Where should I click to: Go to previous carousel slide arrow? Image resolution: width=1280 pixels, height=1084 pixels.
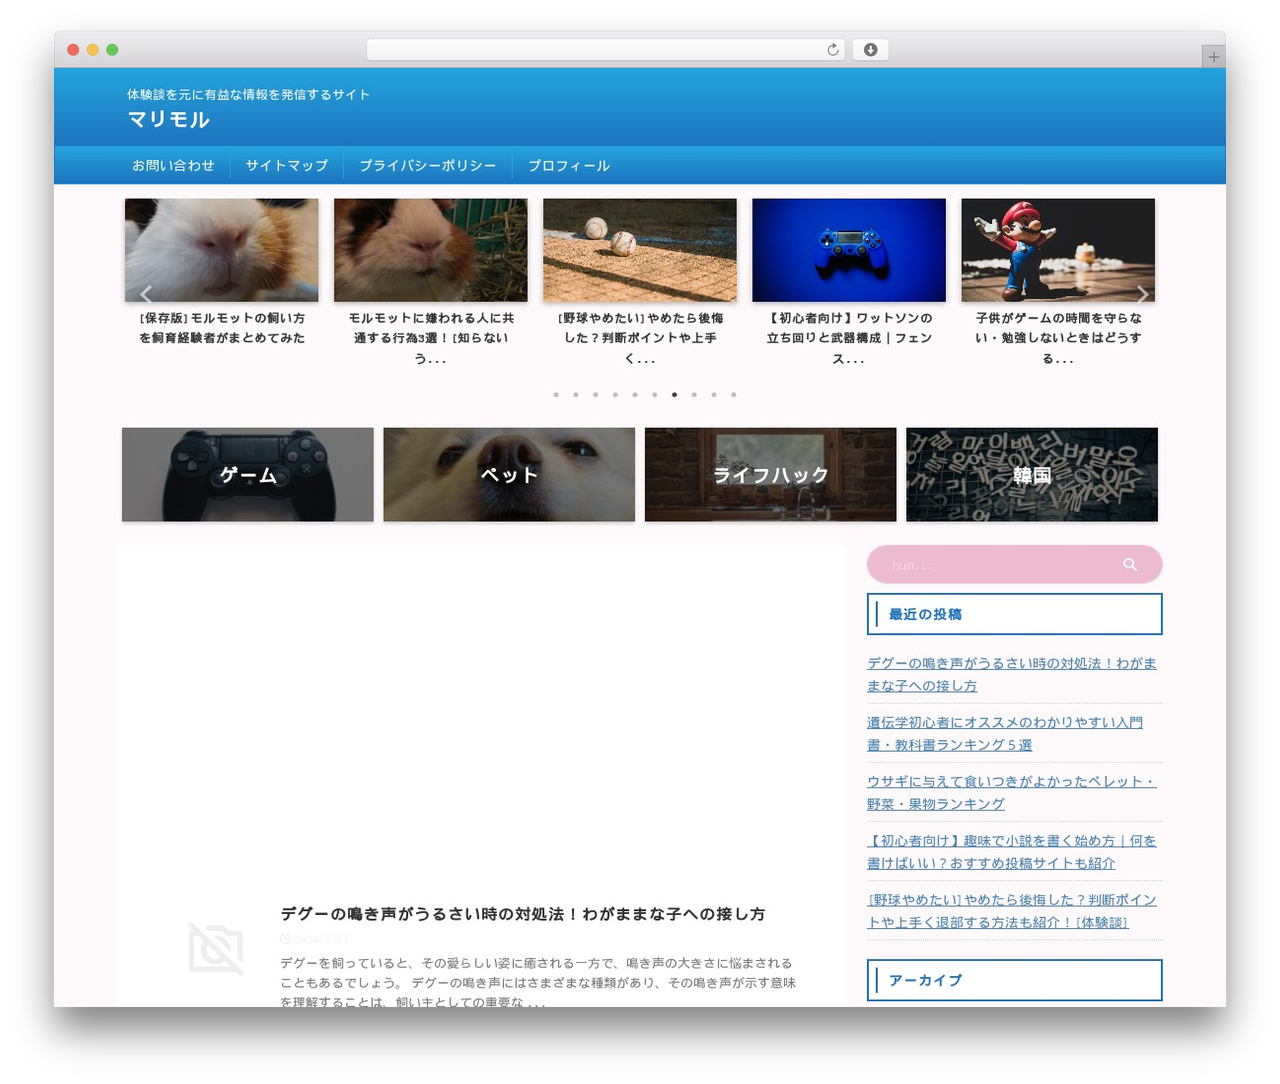tap(146, 294)
